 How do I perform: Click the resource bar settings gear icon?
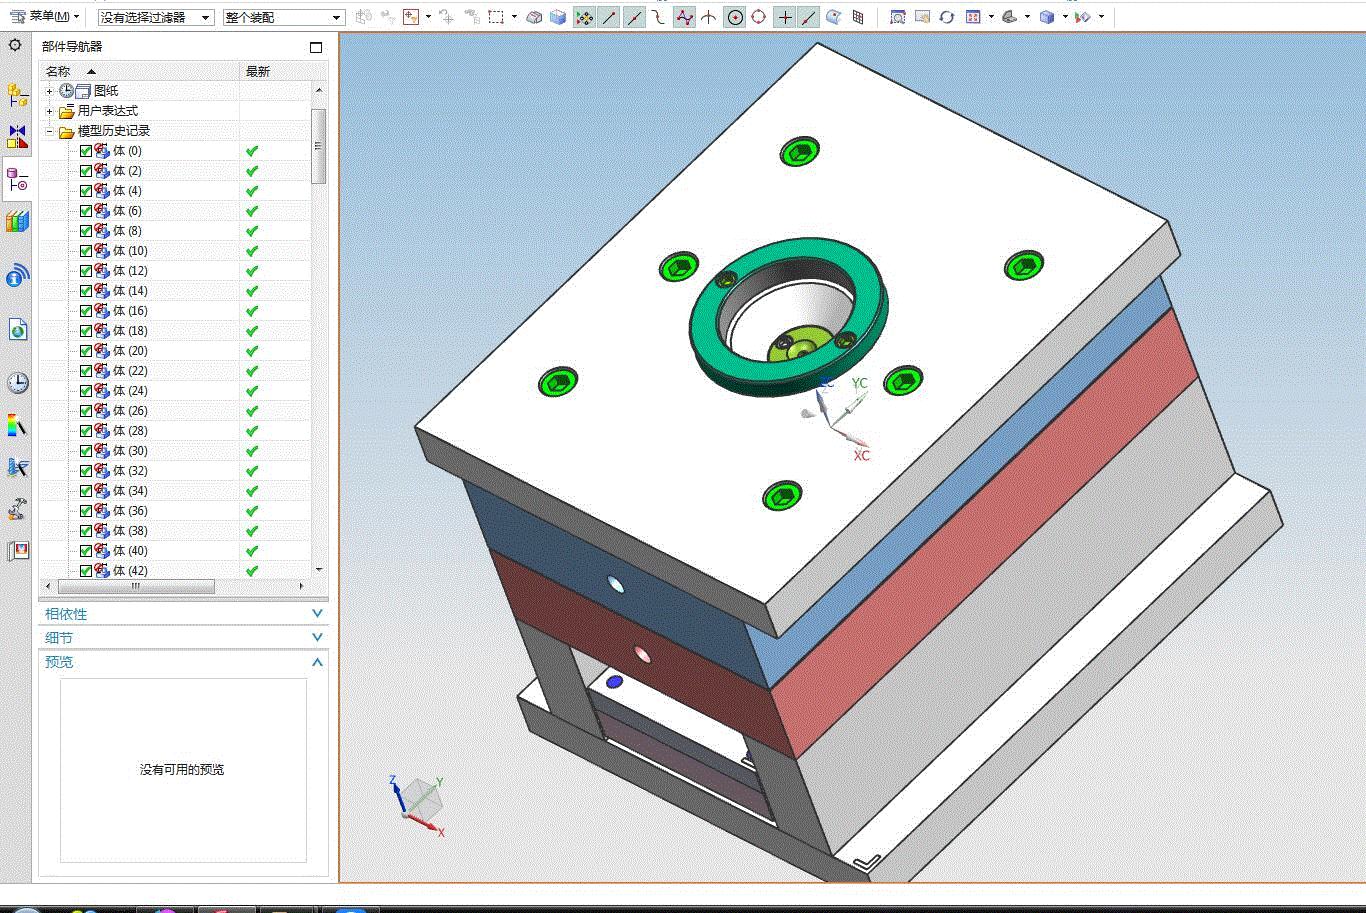(15, 46)
